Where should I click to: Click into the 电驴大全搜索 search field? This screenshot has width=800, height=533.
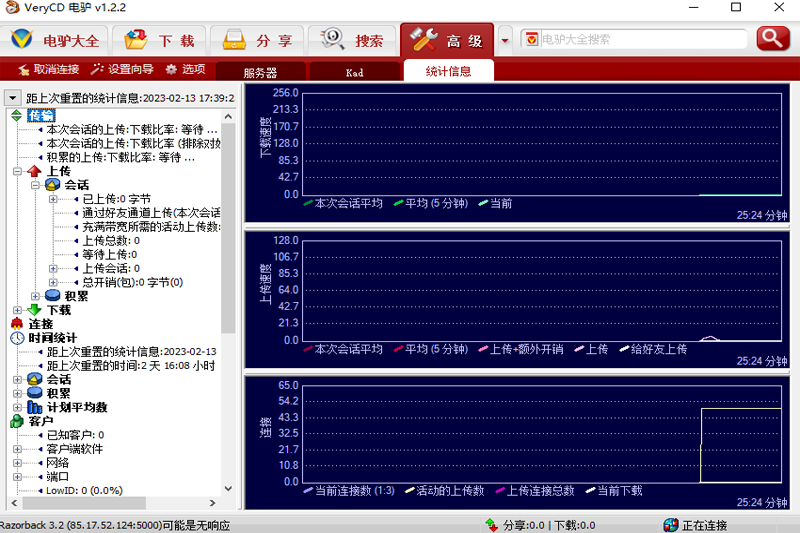coord(641,40)
